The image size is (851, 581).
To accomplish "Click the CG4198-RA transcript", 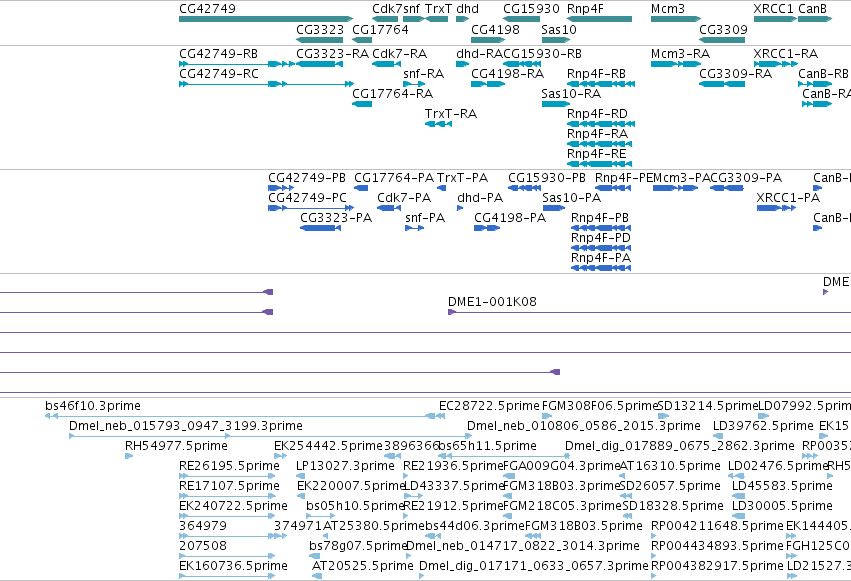I will (x=488, y=84).
